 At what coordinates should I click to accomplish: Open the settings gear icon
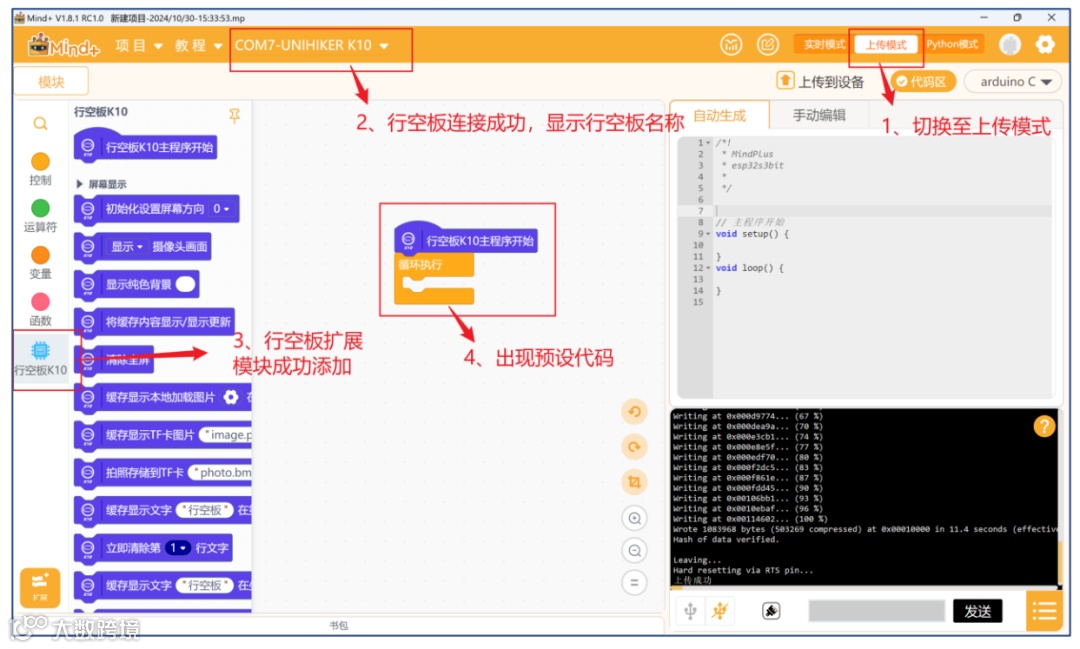[1045, 45]
